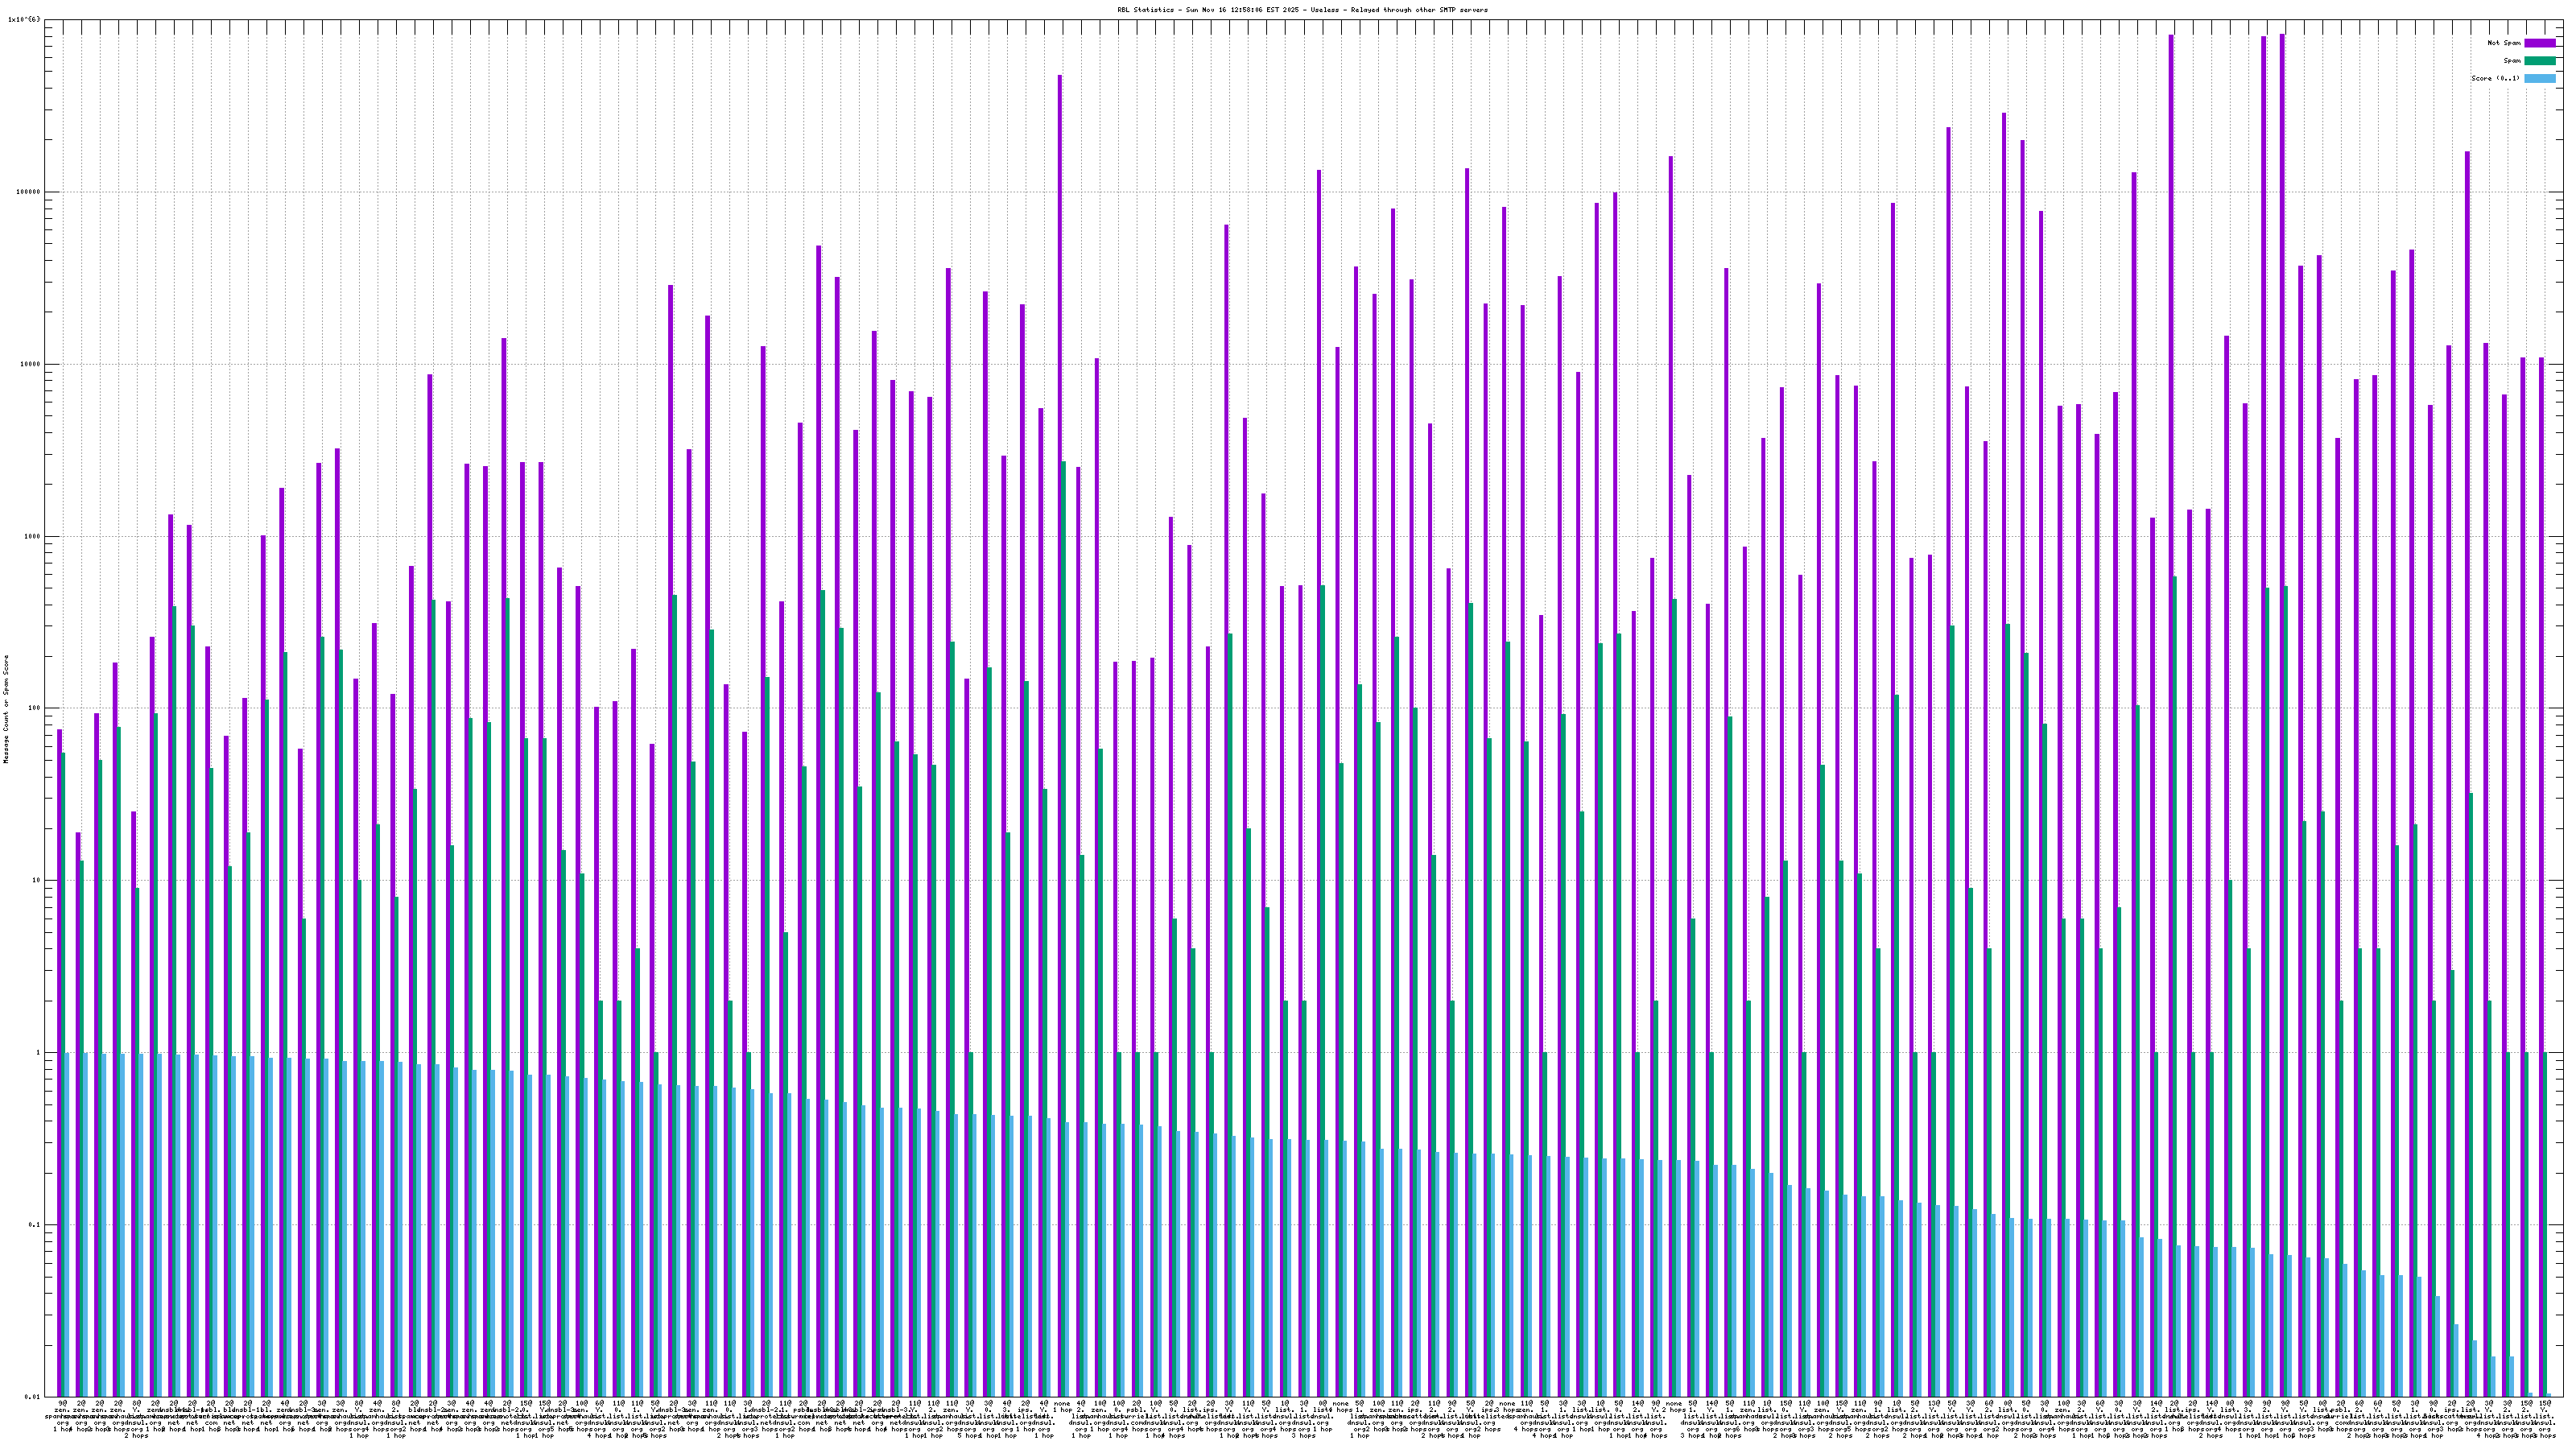Click the purple Not Spam legend swatch
The image size is (2576, 1449).
2539,43
